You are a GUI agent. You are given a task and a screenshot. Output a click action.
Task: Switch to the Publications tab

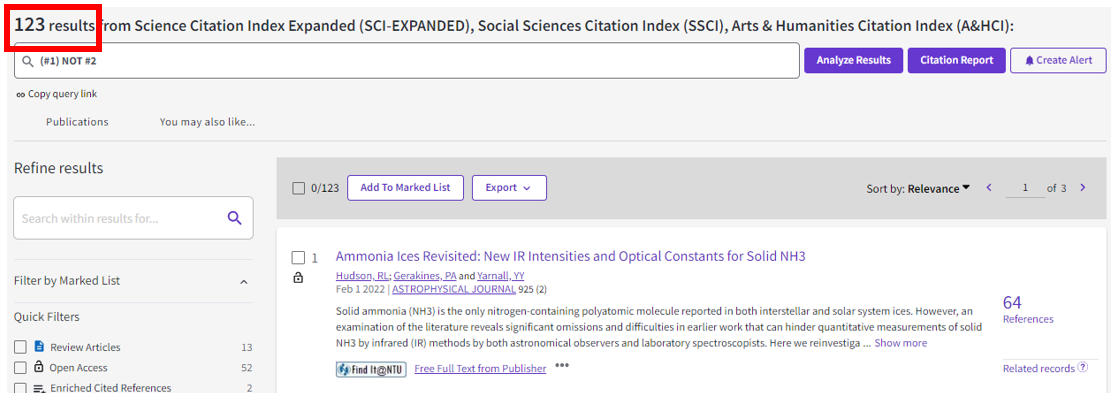[x=77, y=122]
